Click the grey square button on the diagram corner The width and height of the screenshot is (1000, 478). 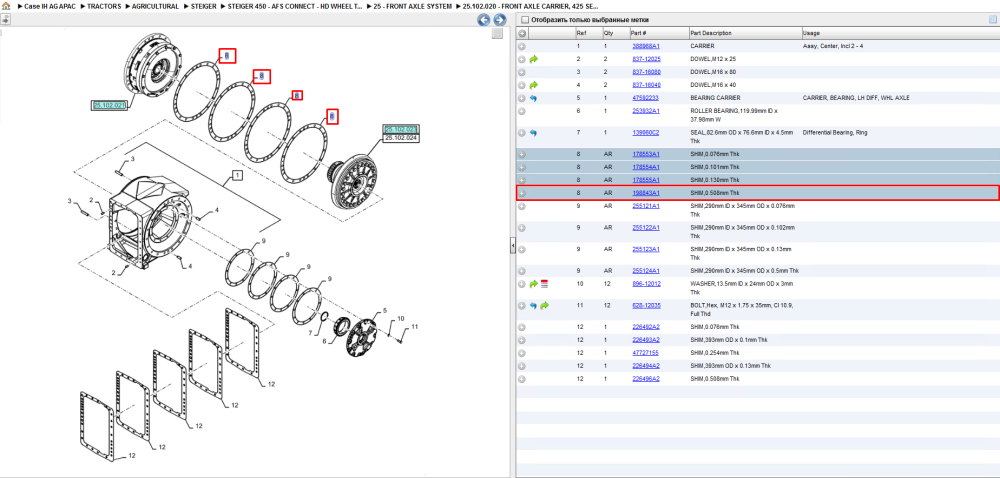pyautogui.click(x=497, y=34)
